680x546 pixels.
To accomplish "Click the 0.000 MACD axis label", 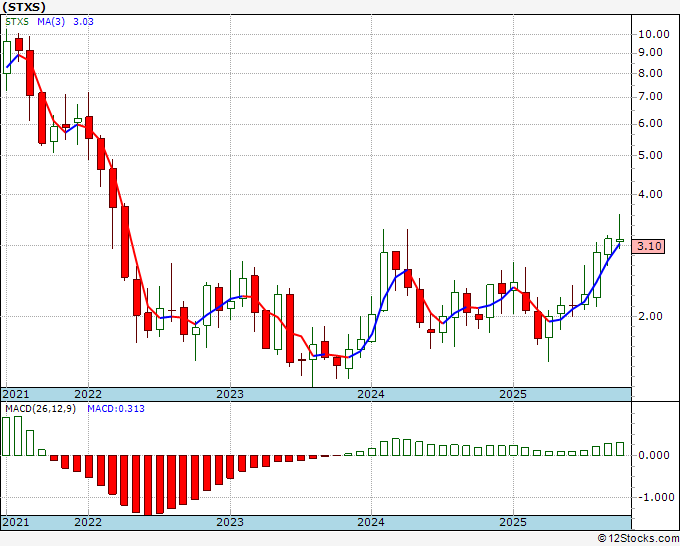I will pos(654,455).
